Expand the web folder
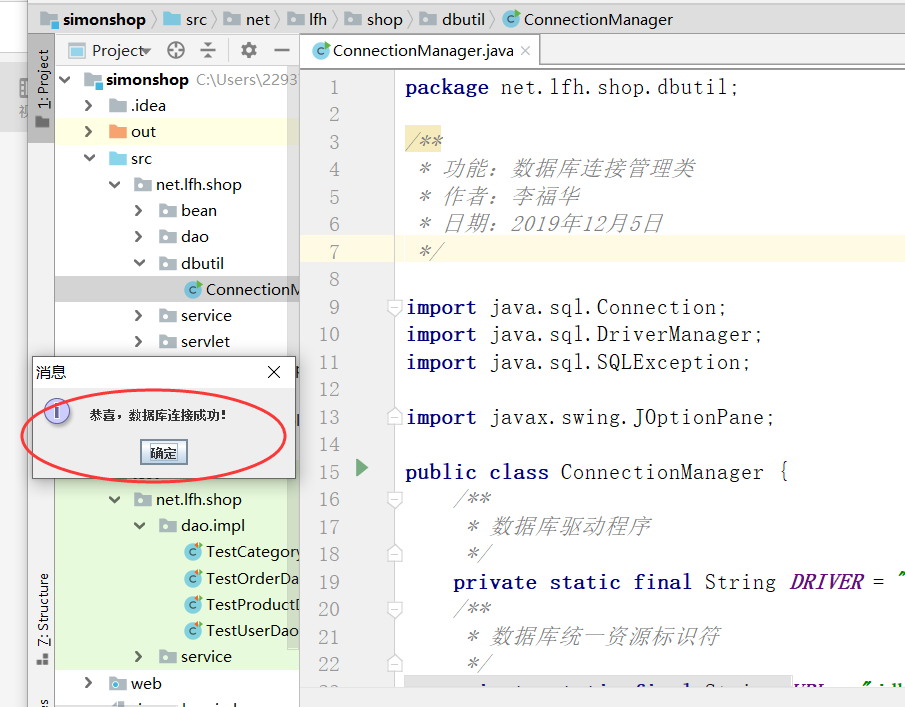905x707 pixels. 88,683
